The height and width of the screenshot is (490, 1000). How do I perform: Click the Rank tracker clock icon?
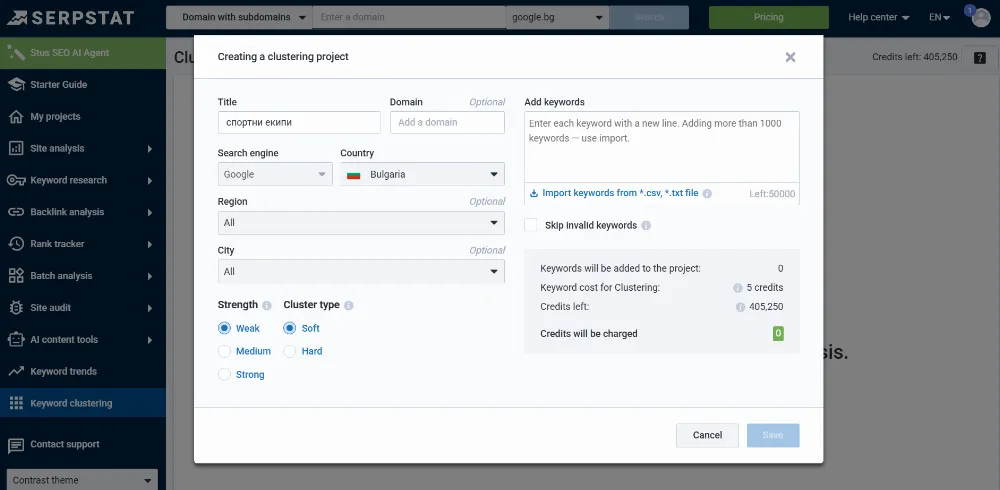tap(16, 244)
